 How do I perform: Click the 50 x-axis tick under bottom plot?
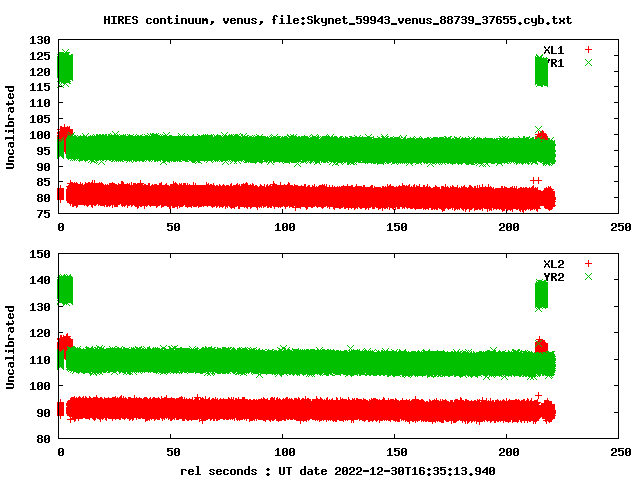[x=173, y=452]
